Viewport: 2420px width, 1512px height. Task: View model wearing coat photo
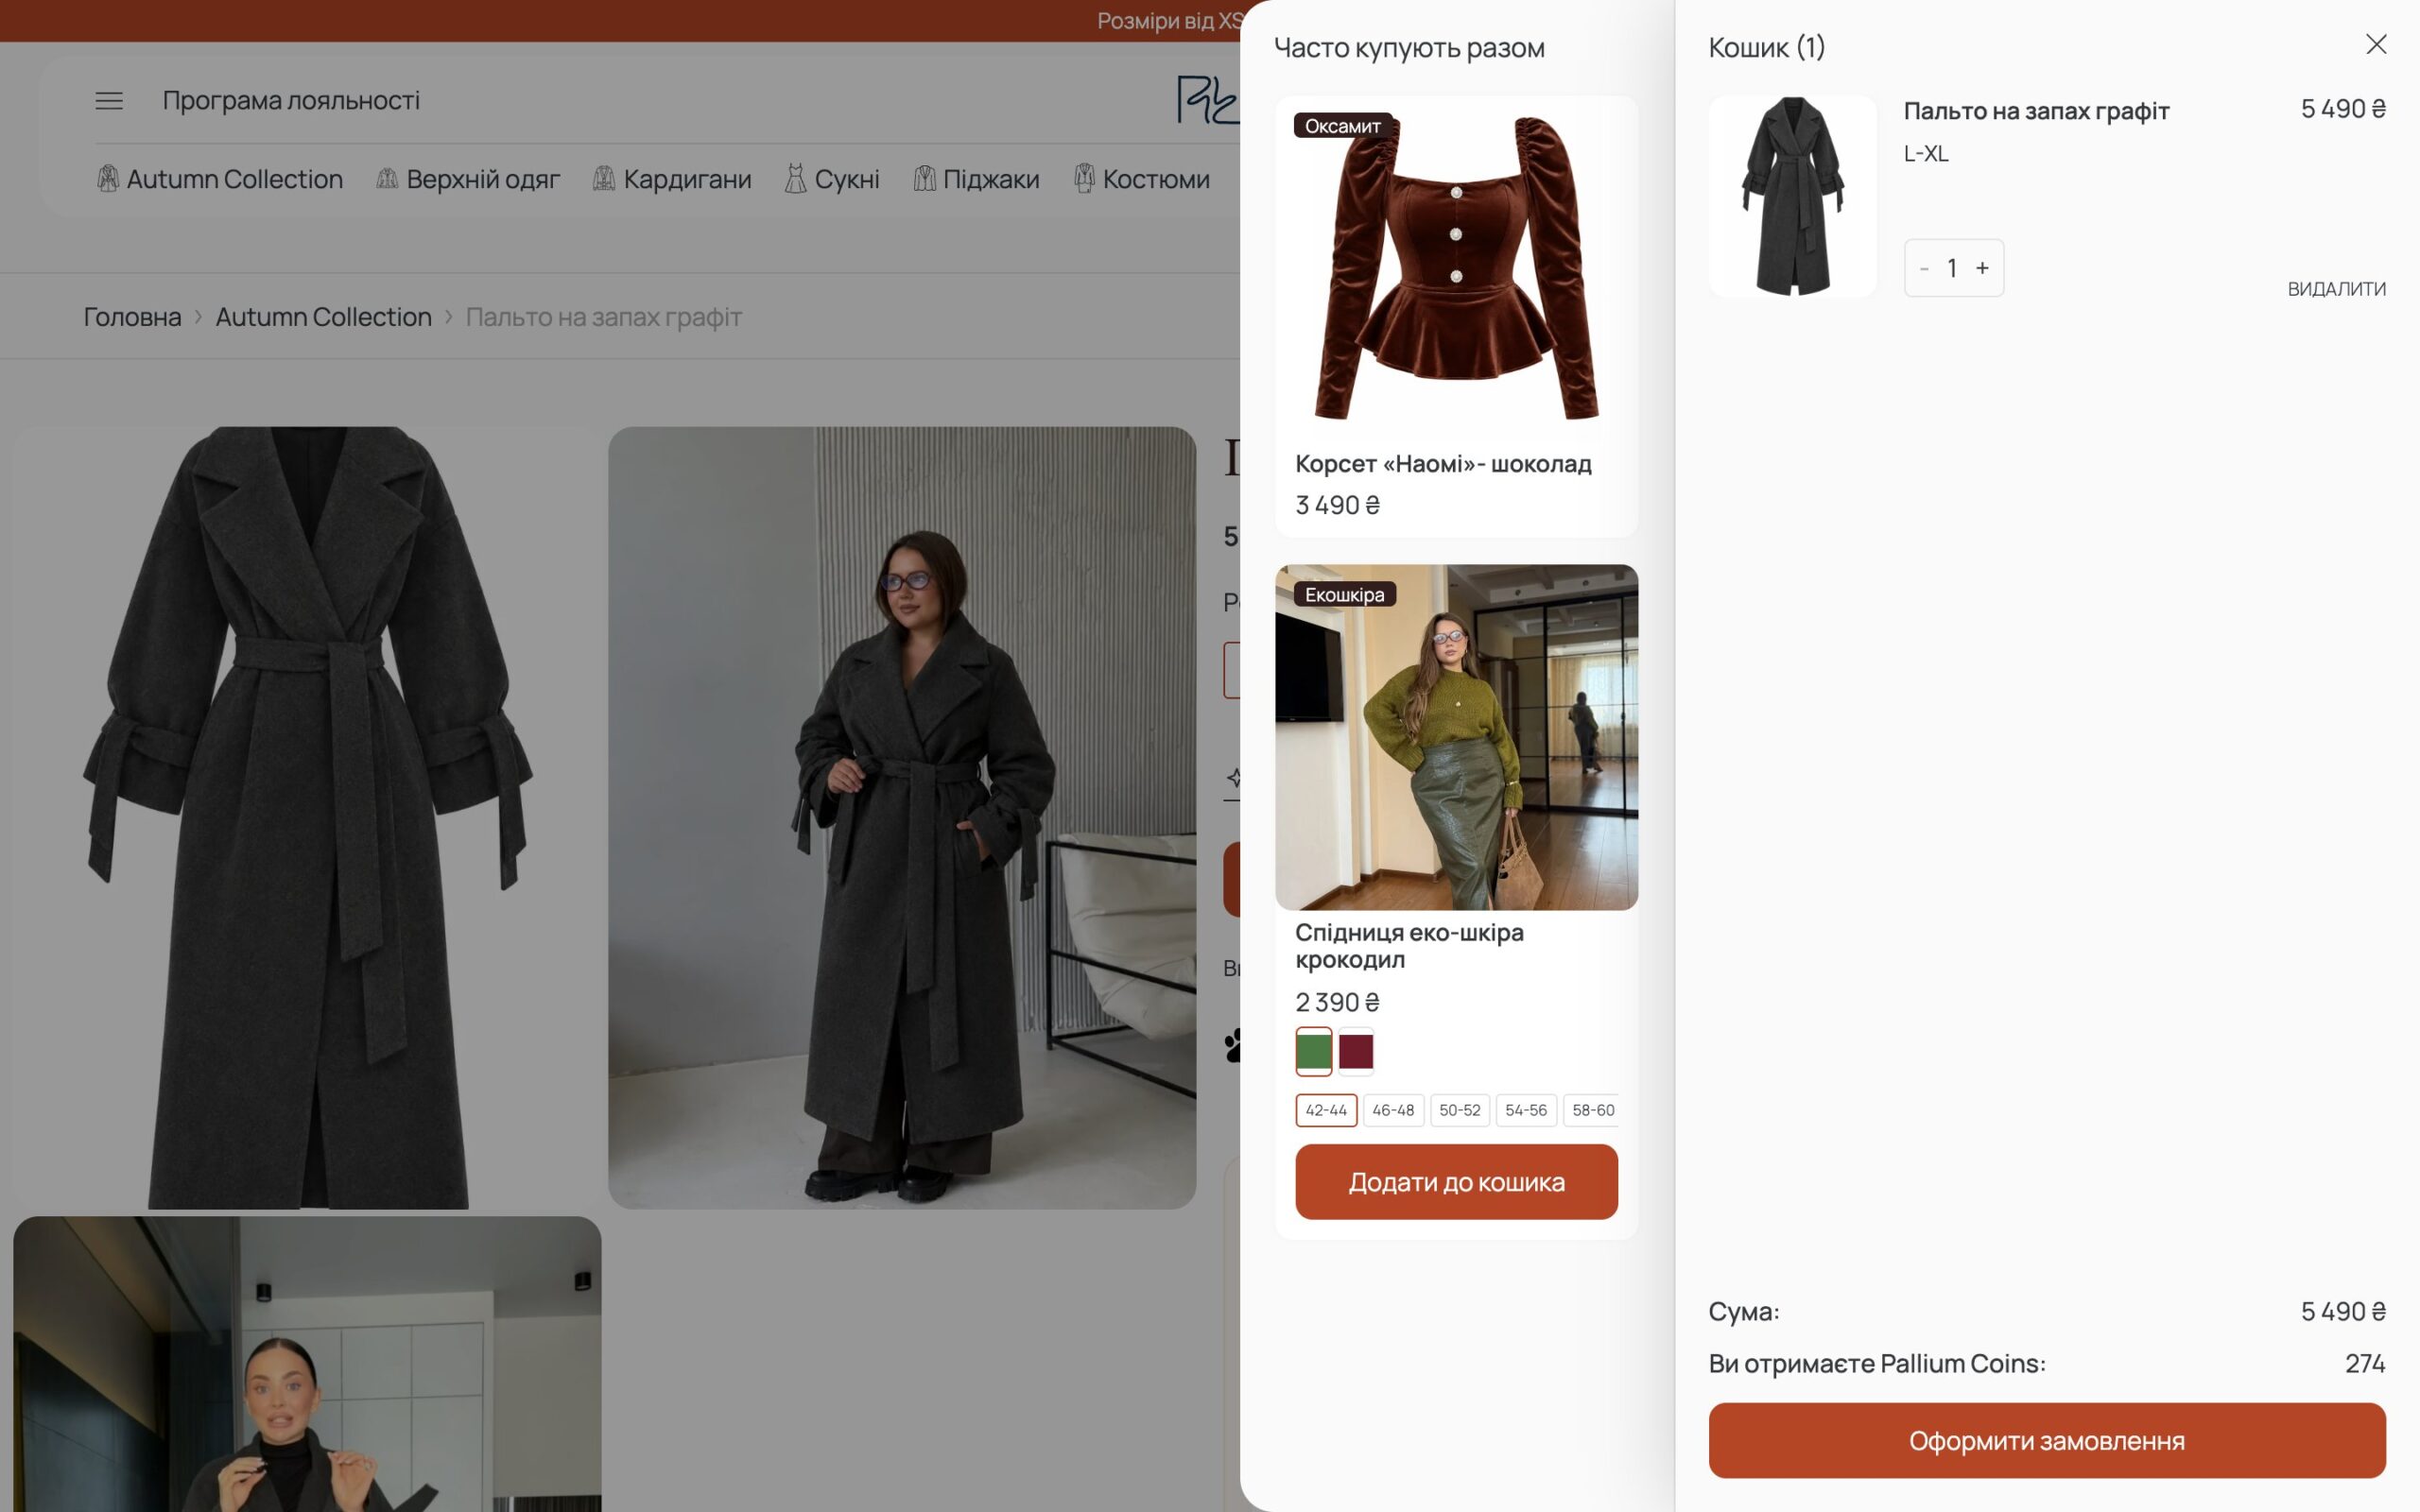pos(902,818)
